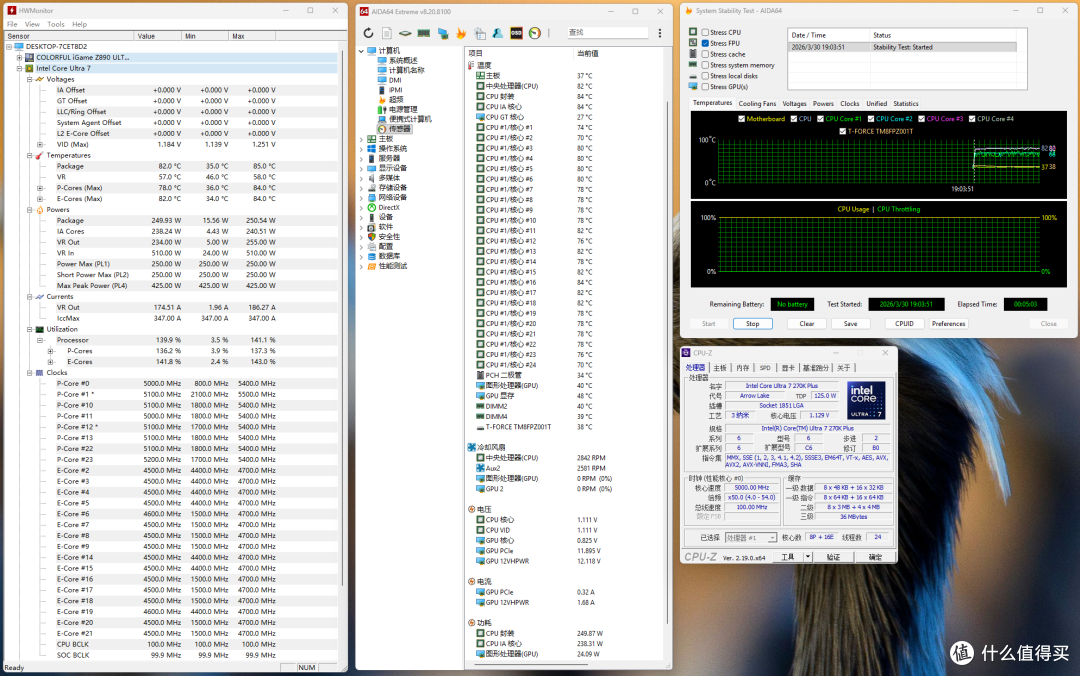Expand the P-Cores utilization node
Screen dimensions: 1080x676
click(x=50, y=351)
